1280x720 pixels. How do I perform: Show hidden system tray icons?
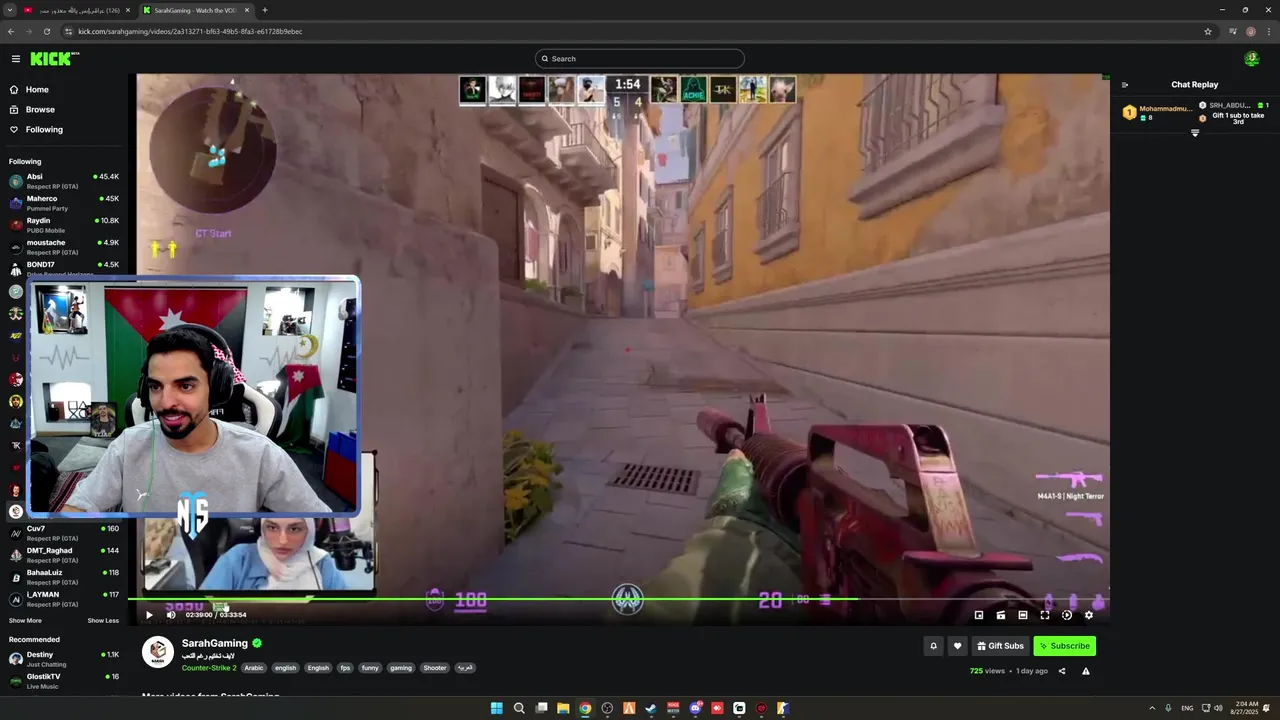pos(1151,708)
